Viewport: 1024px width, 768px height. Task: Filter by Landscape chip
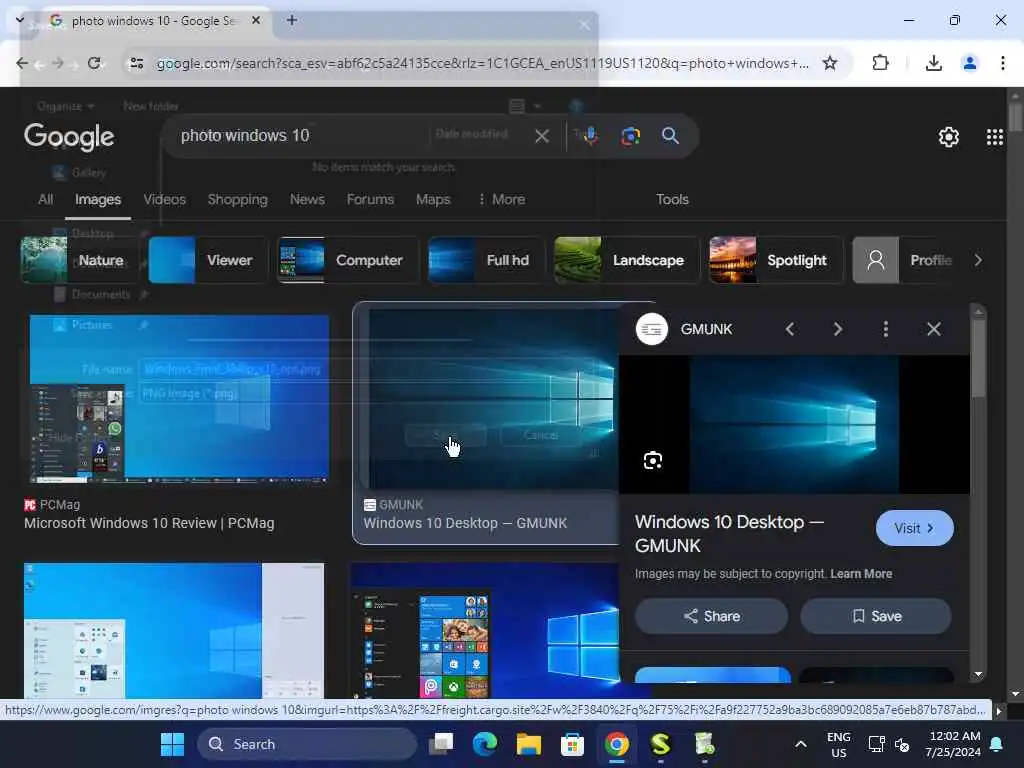pyautogui.click(x=626, y=260)
